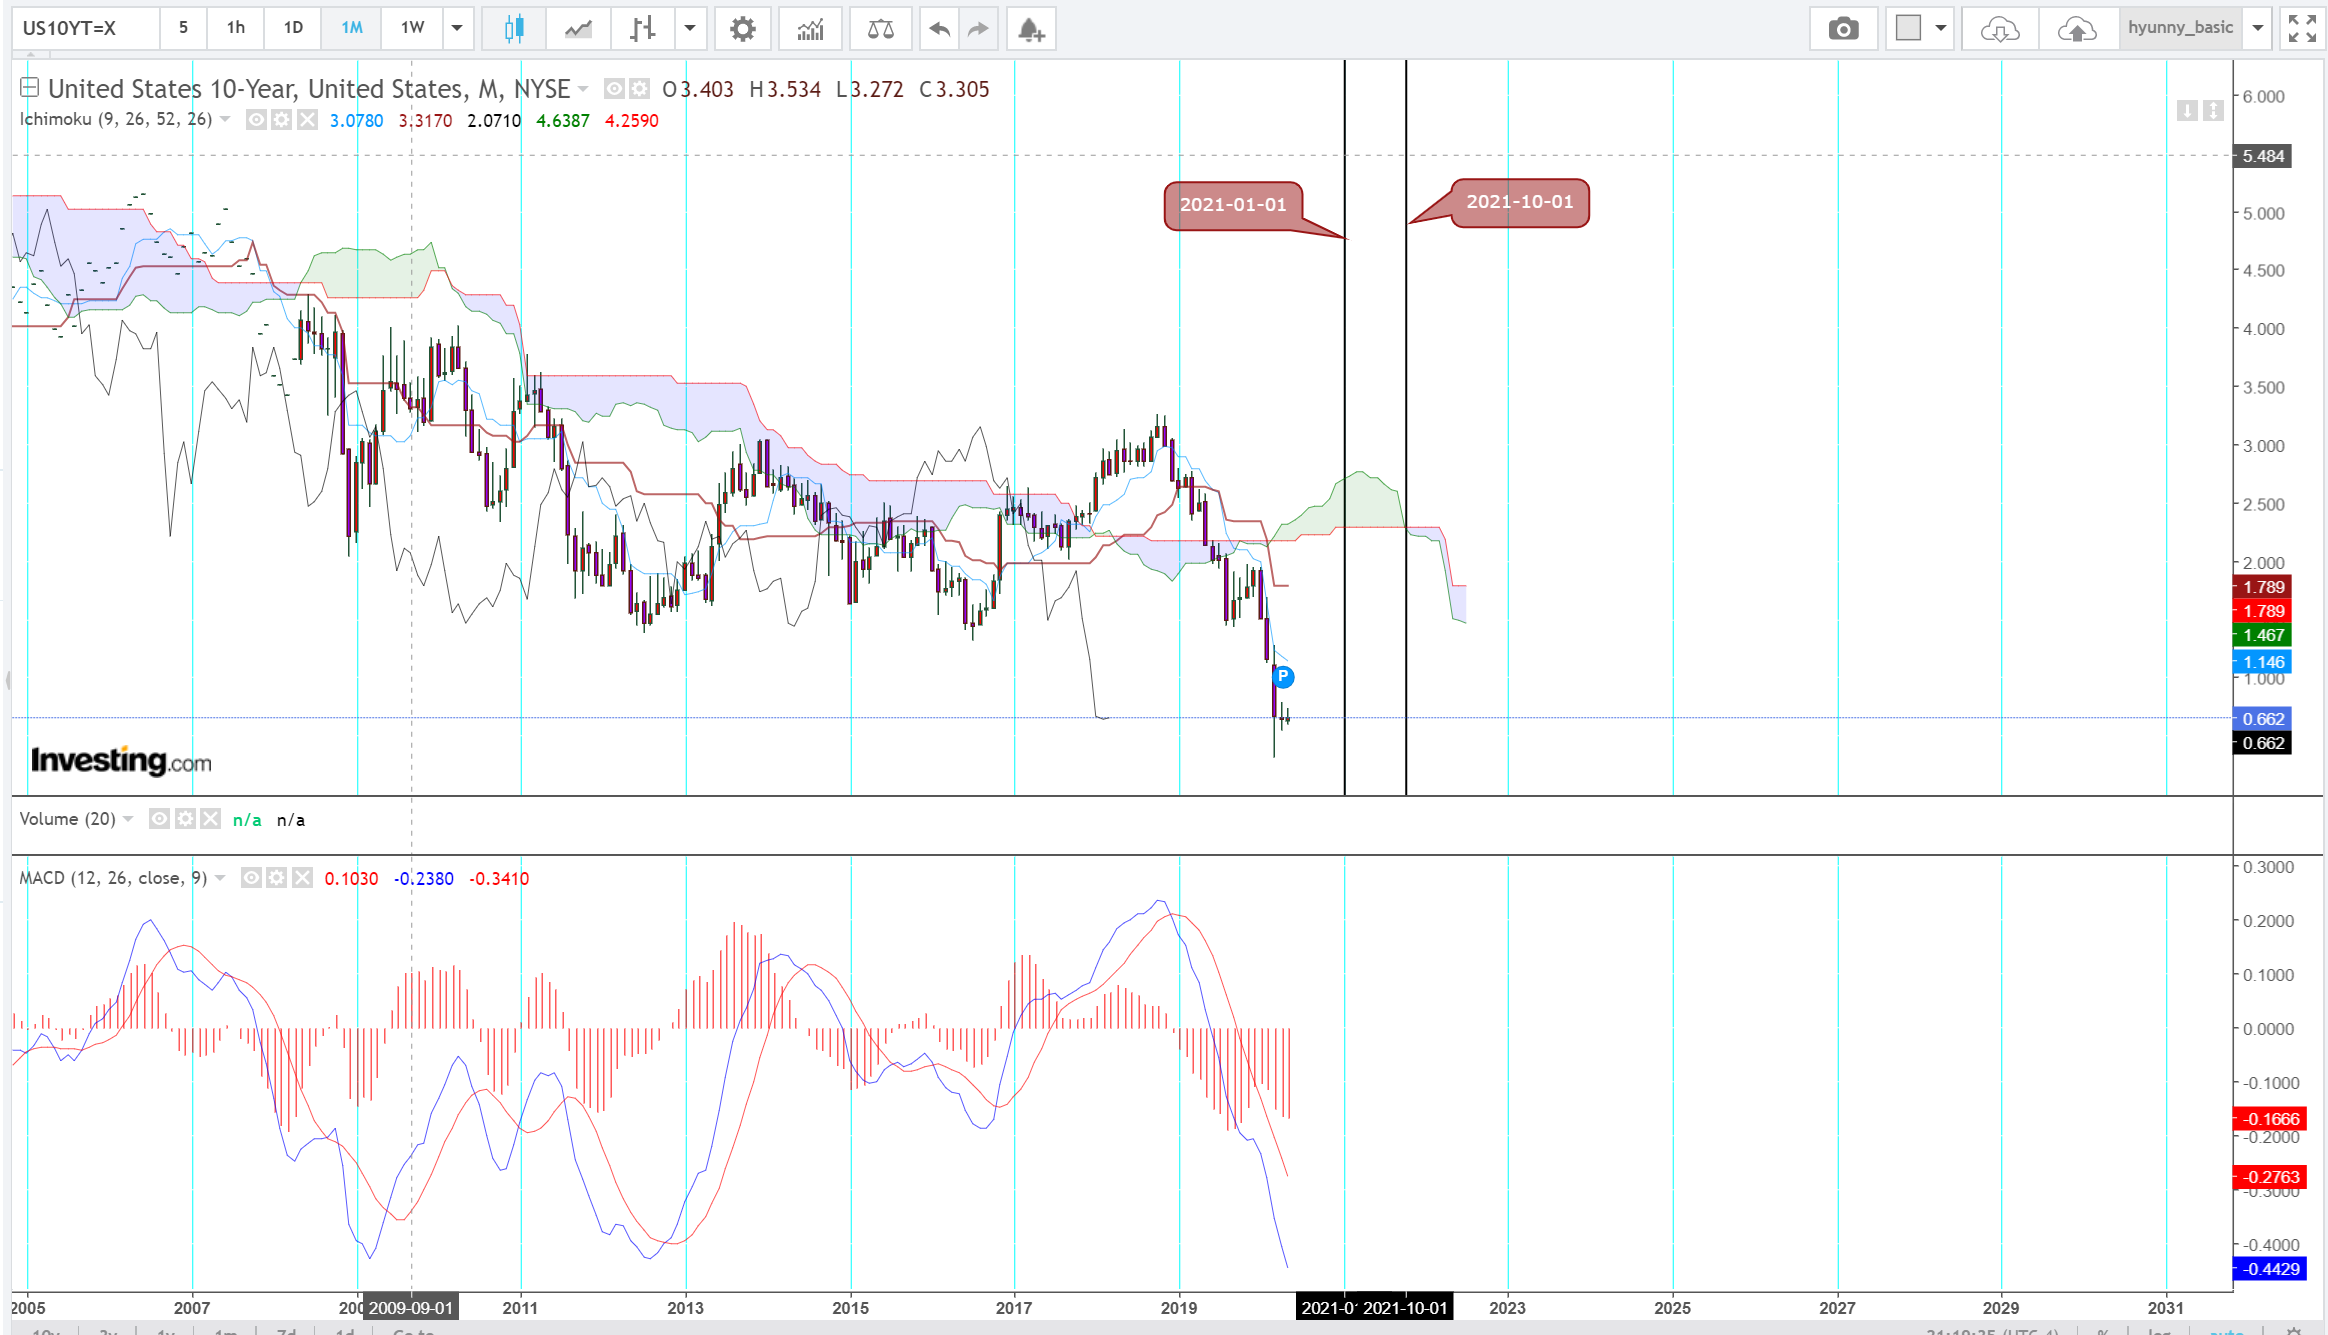2328x1335 pixels.
Task: Expand the timeframe interval dropdown arrow
Action: pyautogui.click(x=457, y=28)
